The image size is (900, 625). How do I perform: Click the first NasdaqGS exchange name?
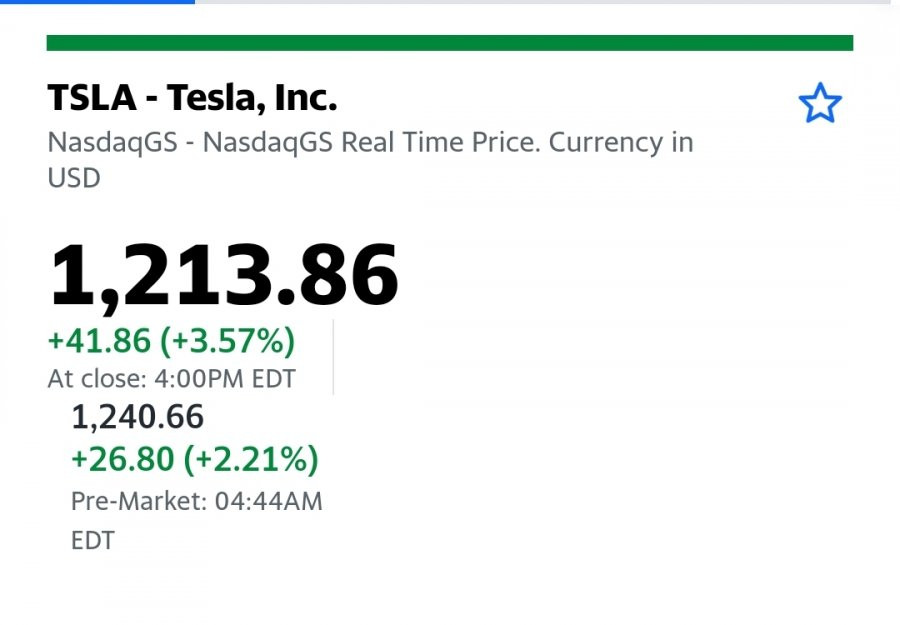click(x=112, y=142)
